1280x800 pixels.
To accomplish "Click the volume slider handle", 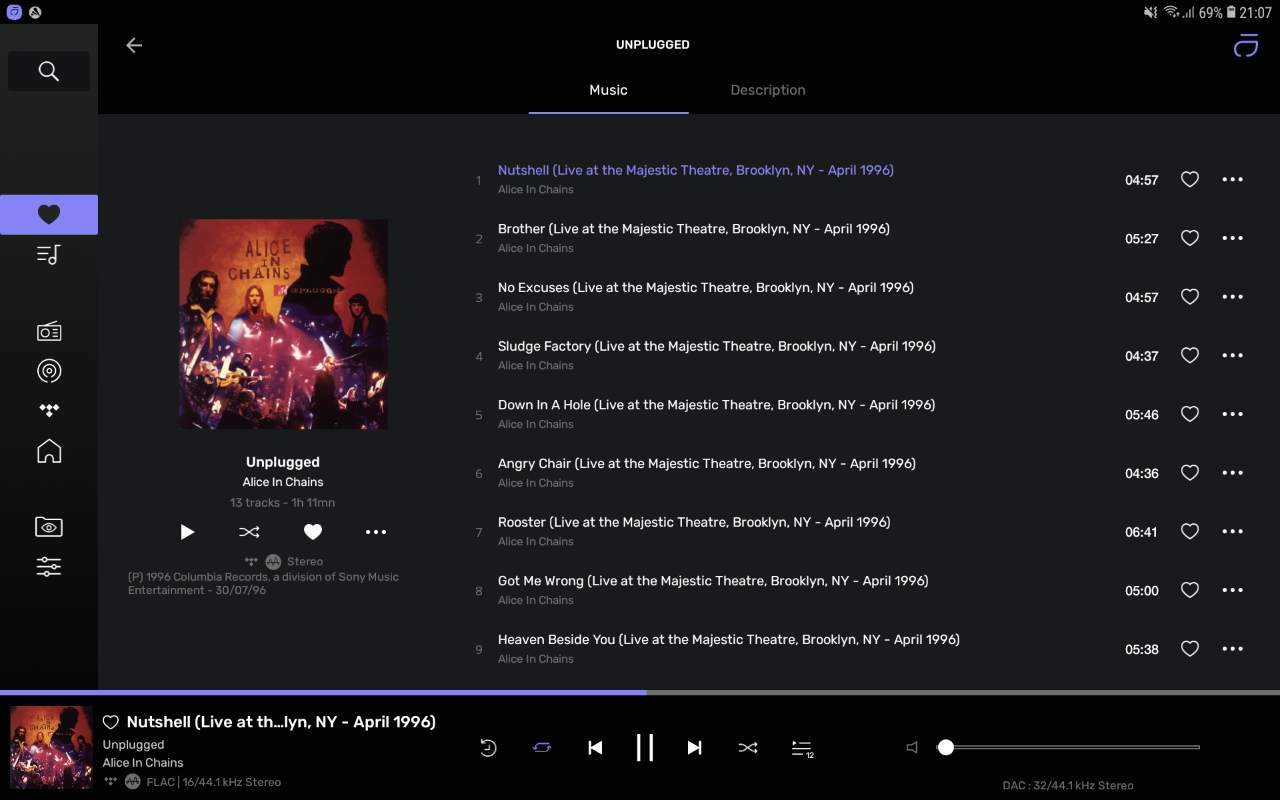I will (x=946, y=747).
